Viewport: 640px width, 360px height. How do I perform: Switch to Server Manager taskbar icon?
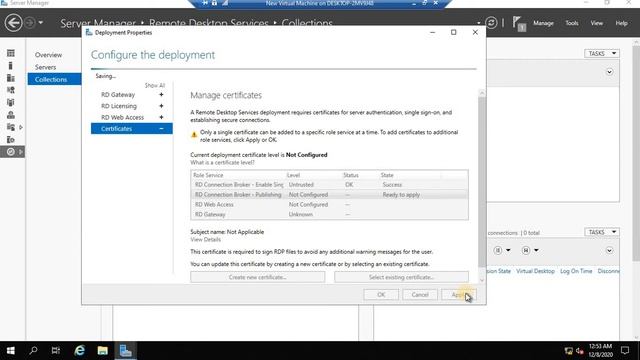point(125,351)
